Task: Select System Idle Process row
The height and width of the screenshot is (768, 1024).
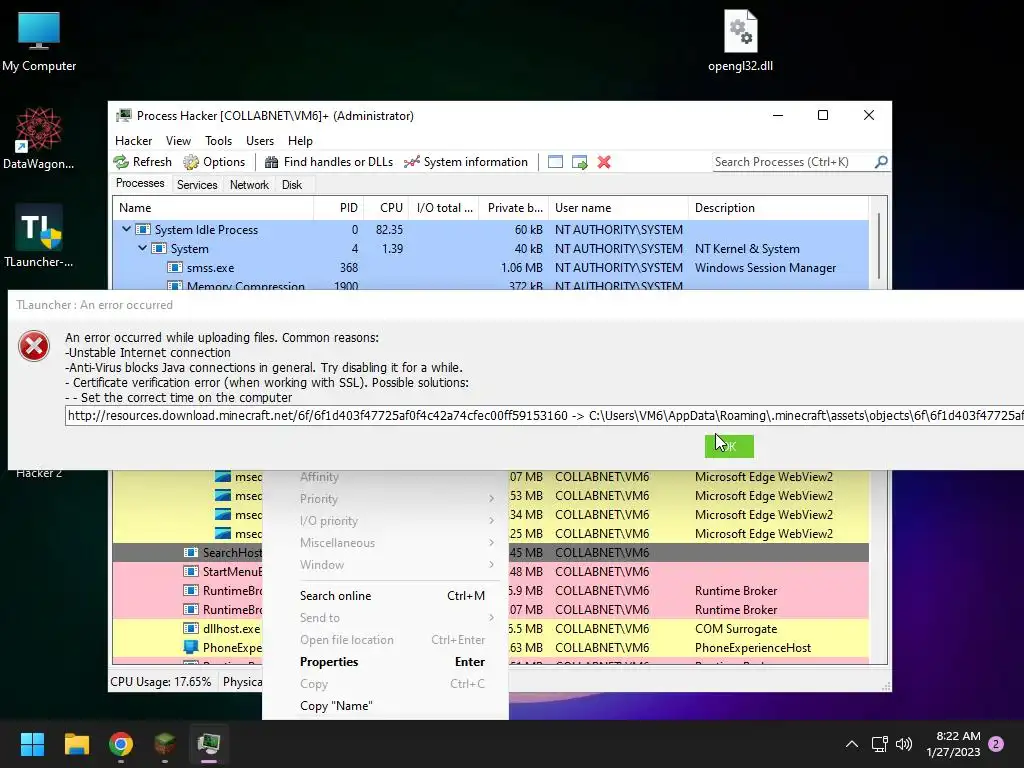Action: click(x=490, y=230)
